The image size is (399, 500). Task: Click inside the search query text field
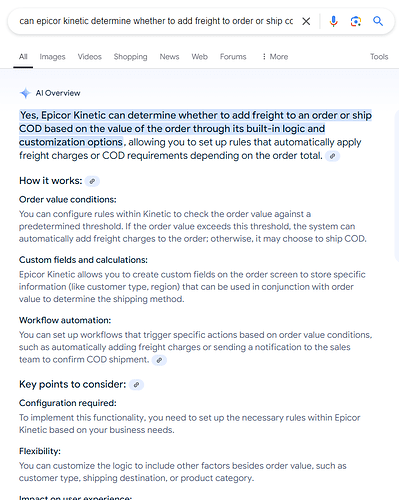[156, 21]
